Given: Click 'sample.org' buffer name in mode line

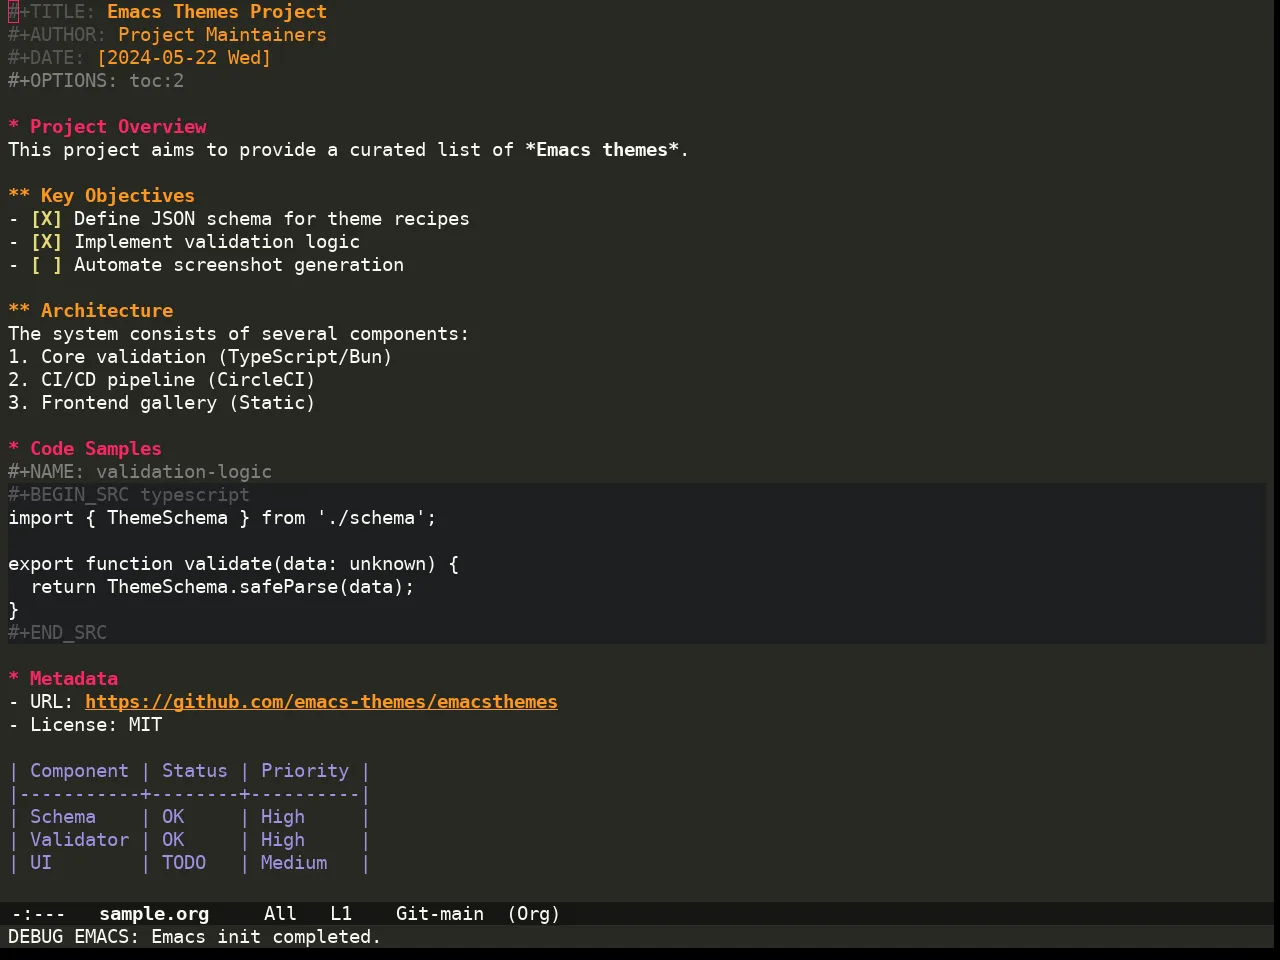Looking at the screenshot, I should [154, 914].
